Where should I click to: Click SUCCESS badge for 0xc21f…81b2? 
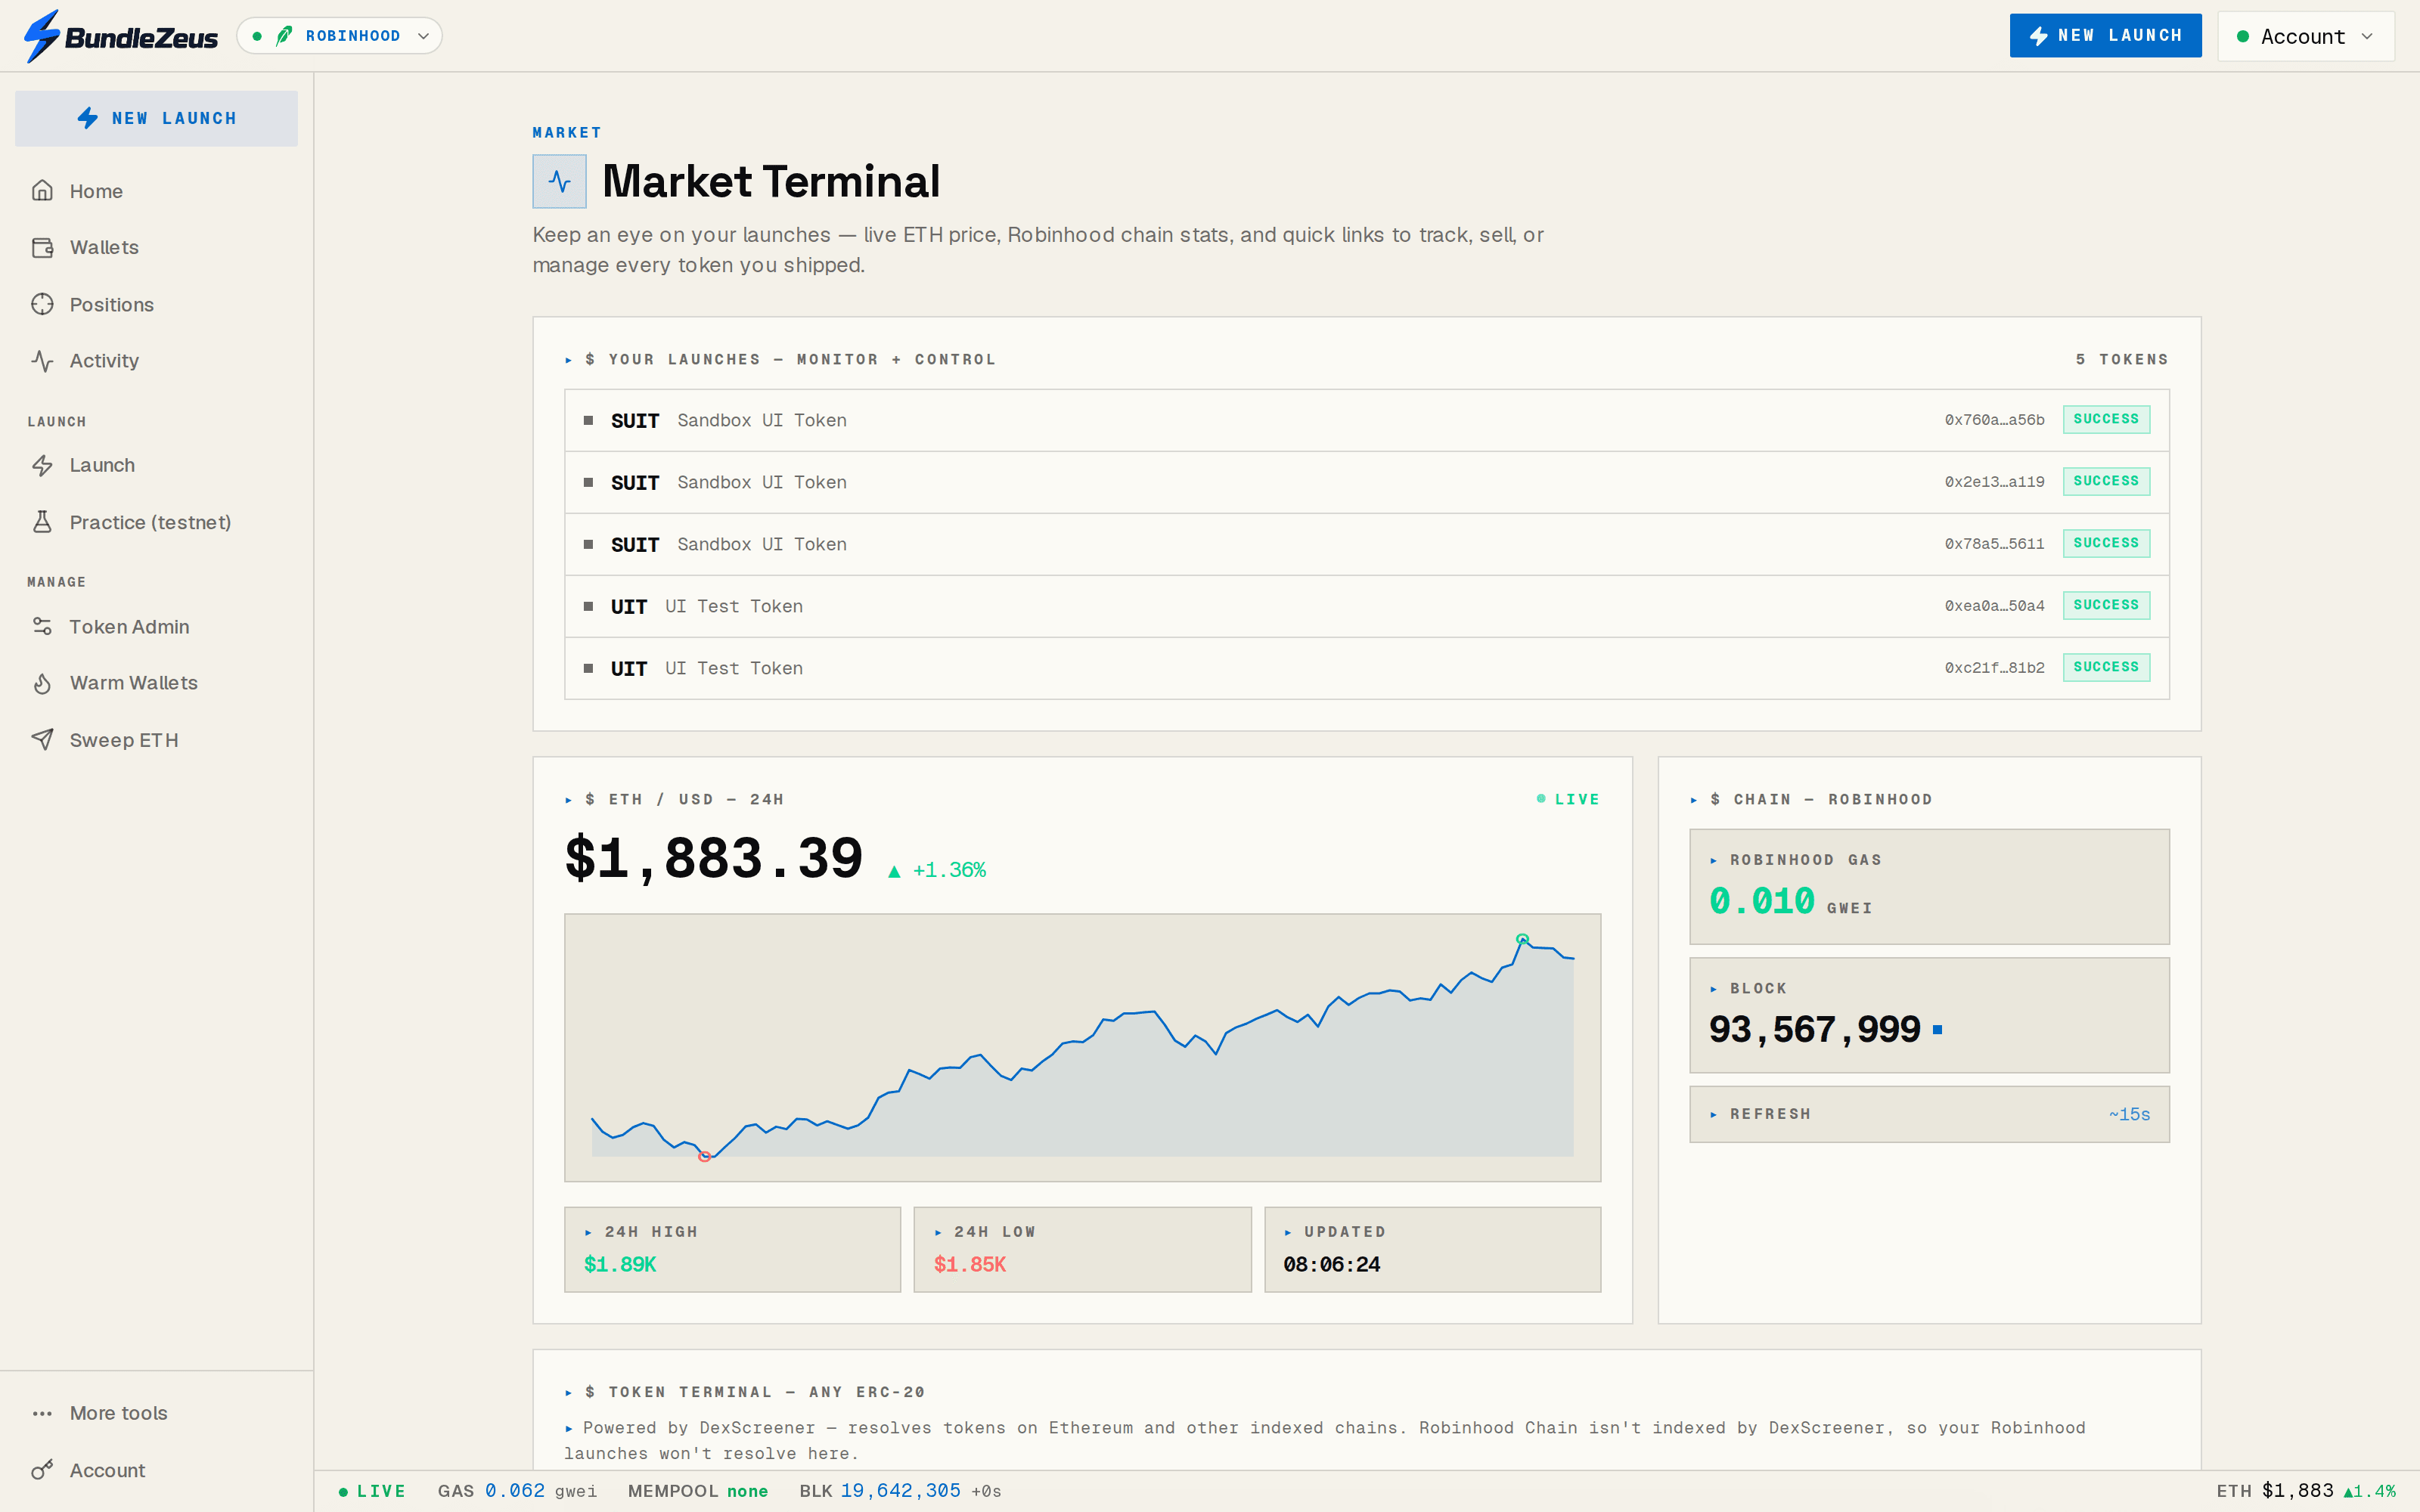click(2106, 667)
